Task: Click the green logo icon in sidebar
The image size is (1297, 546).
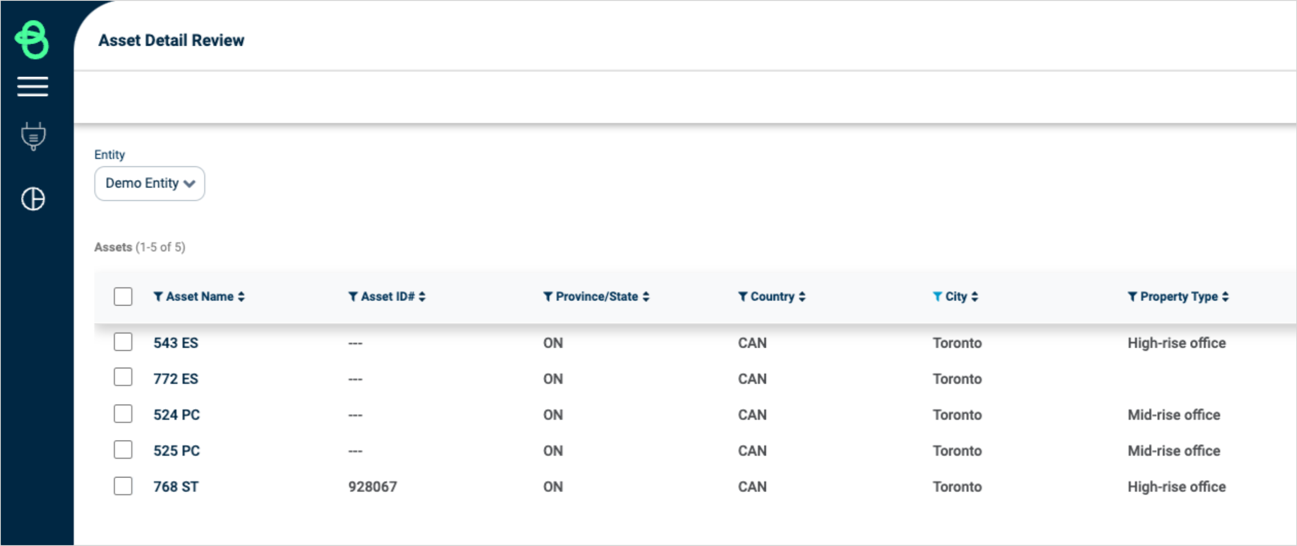Action: 32,40
